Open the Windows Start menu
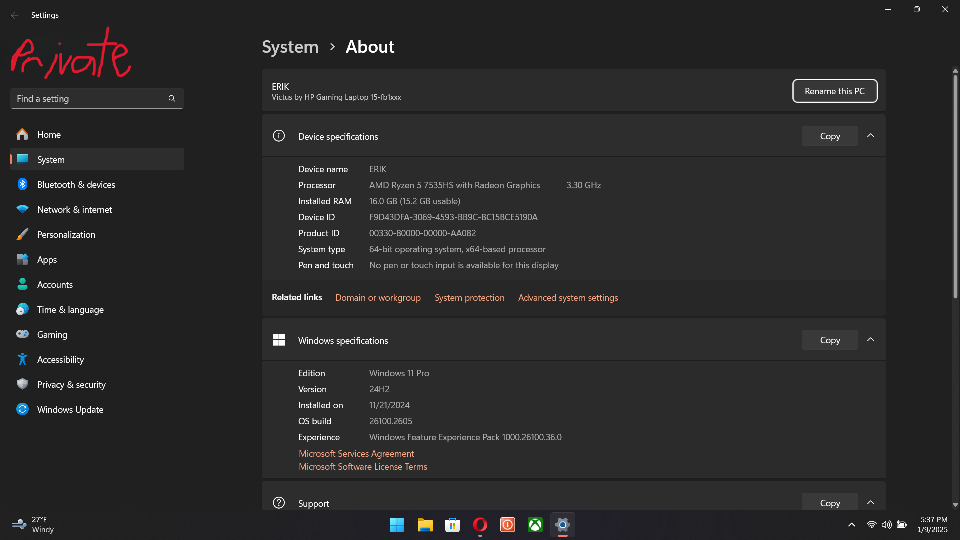Image resolution: width=960 pixels, height=540 pixels. 397,525
